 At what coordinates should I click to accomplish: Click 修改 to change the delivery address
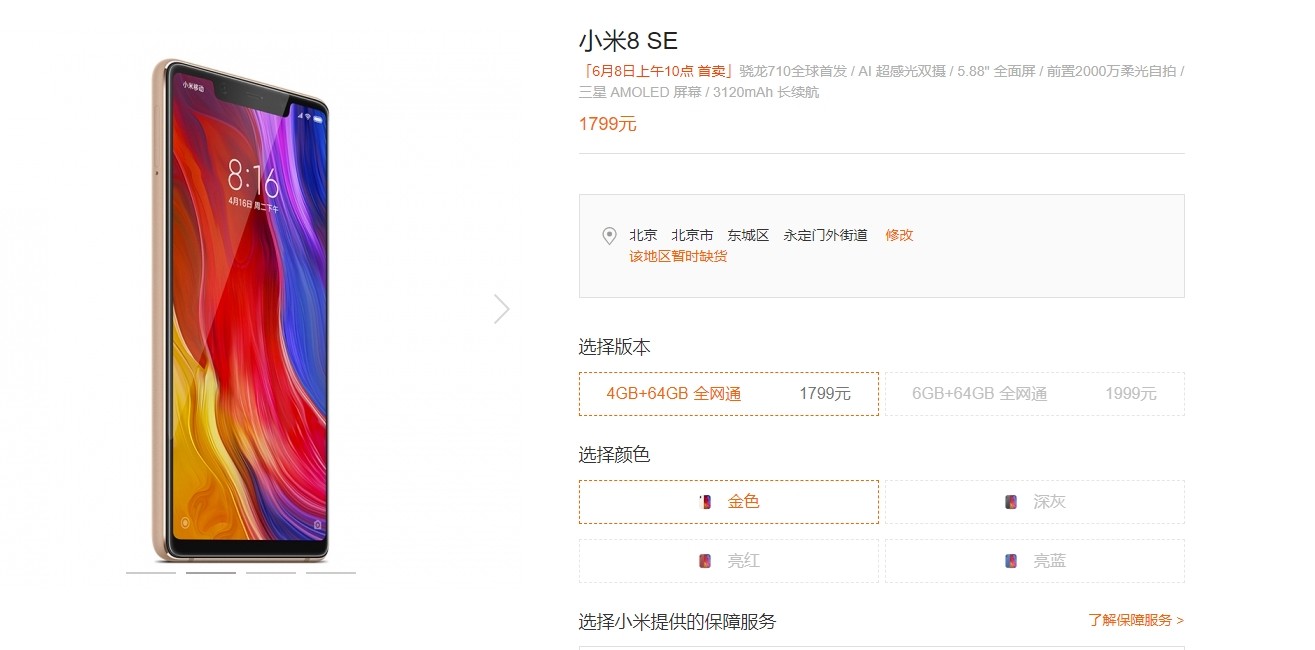[x=899, y=235]
